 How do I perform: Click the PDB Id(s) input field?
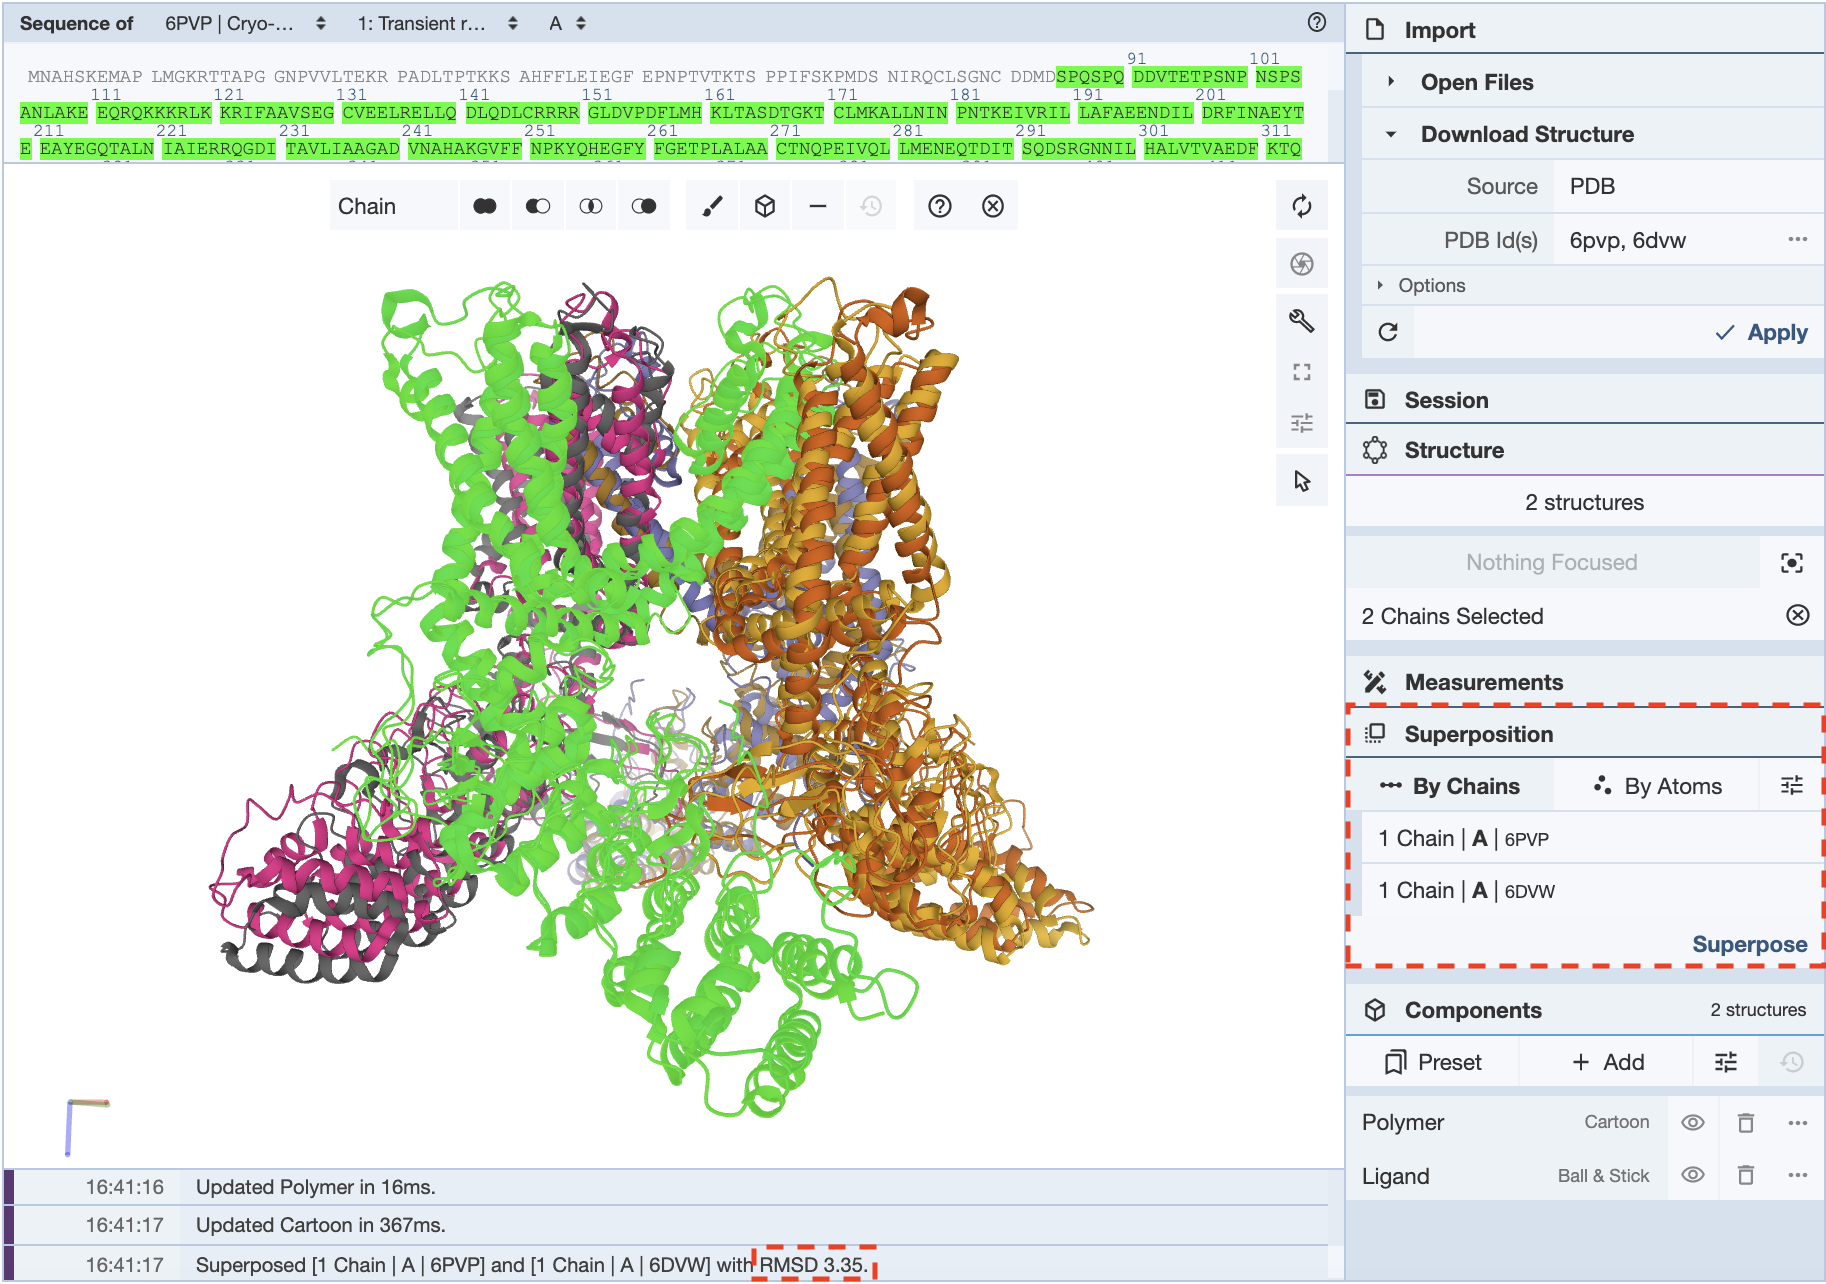click(1670, 240)
